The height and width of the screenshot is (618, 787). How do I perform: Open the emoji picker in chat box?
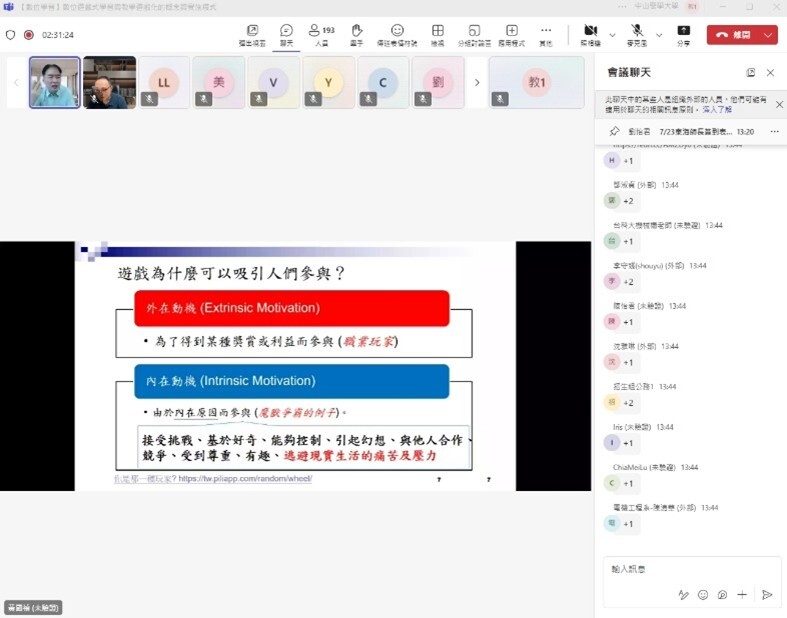click(x=703, y=594)
